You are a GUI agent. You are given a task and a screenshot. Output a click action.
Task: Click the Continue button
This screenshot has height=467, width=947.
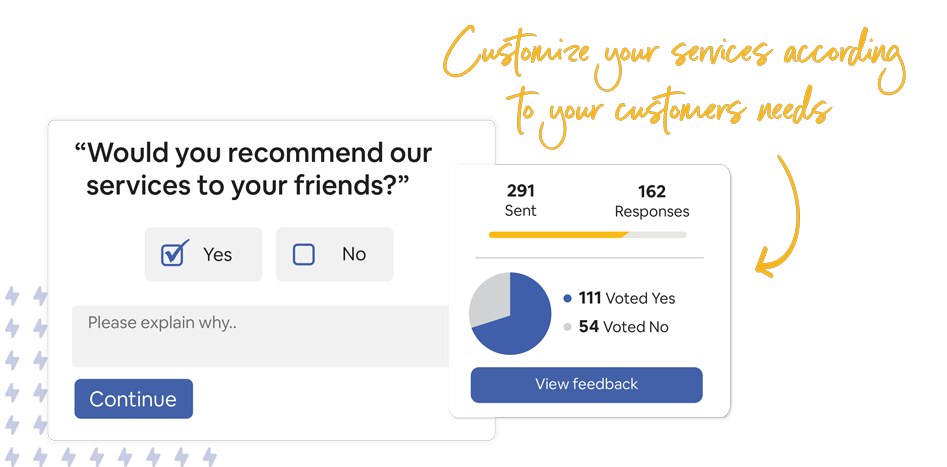coord(133,399)
